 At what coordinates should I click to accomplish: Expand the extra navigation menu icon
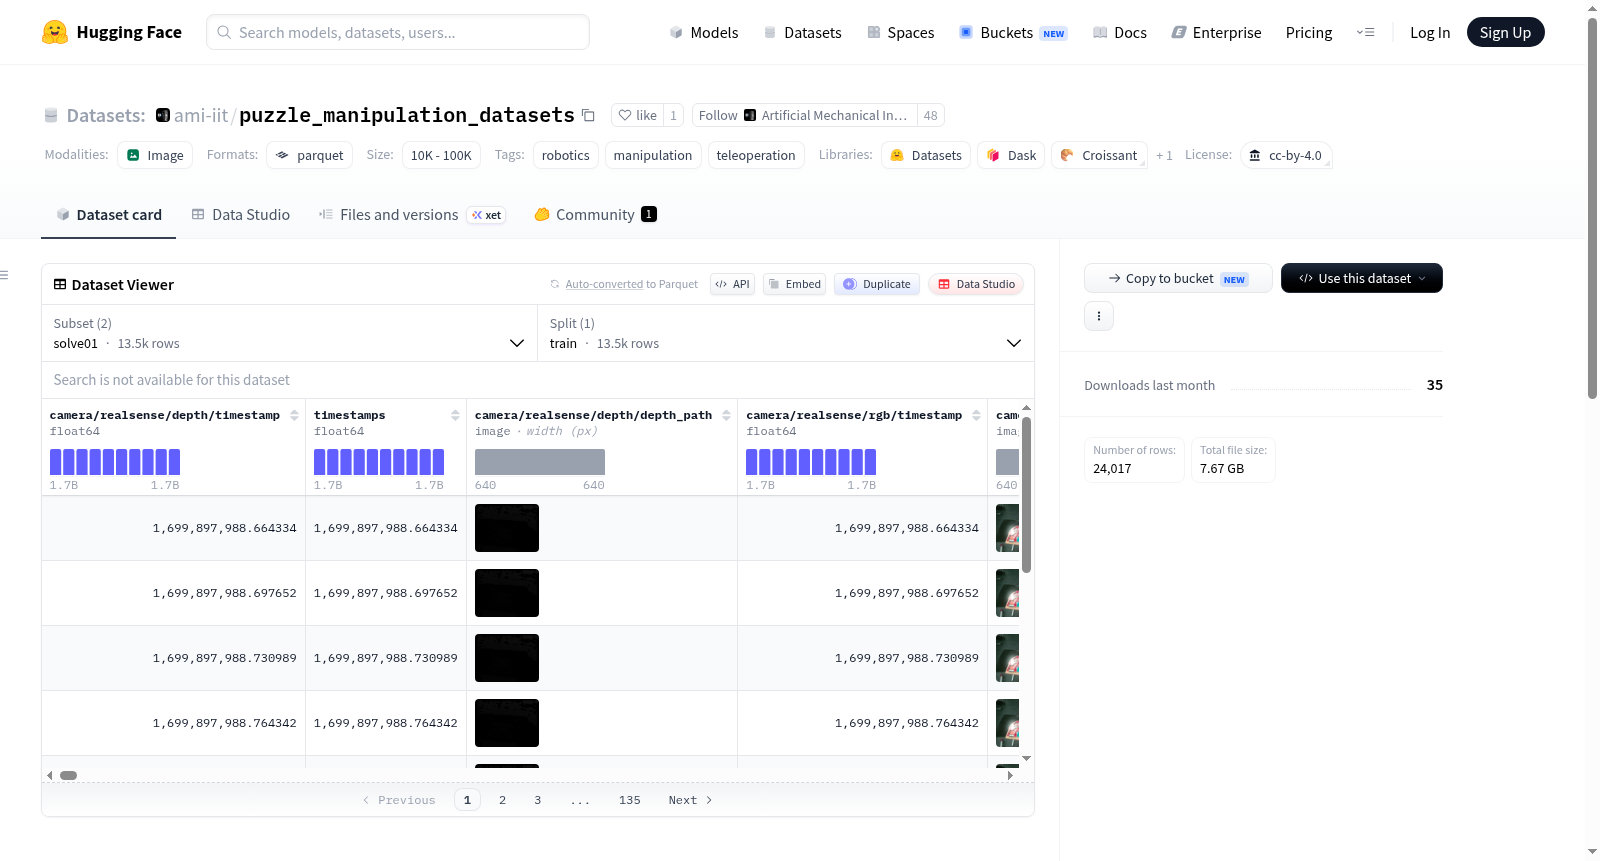click(1365, 32)
